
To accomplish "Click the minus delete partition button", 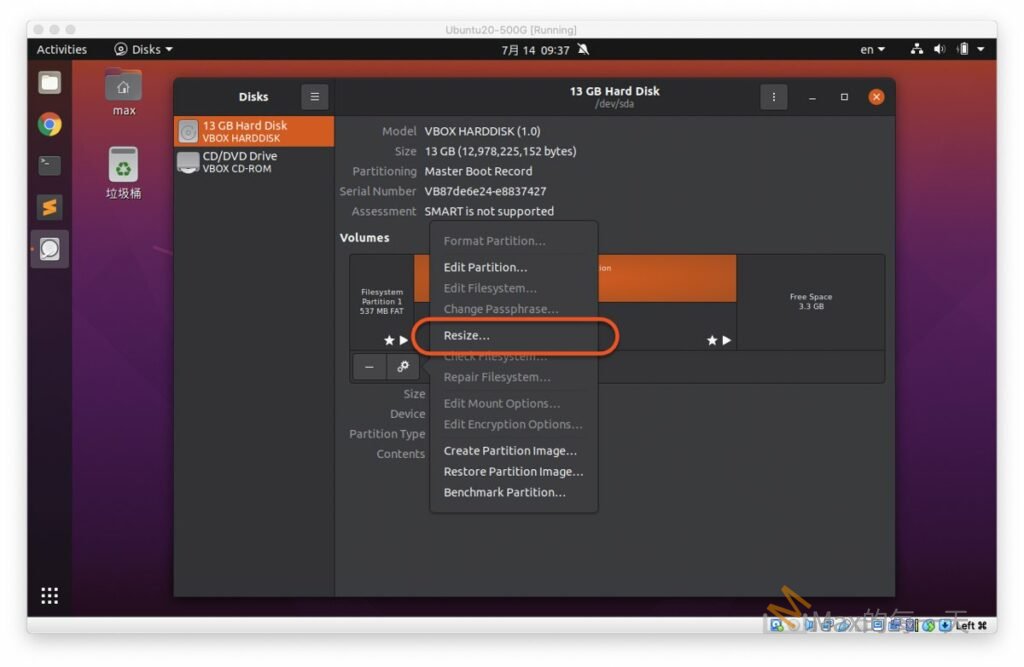I will (x=369, y=367).
